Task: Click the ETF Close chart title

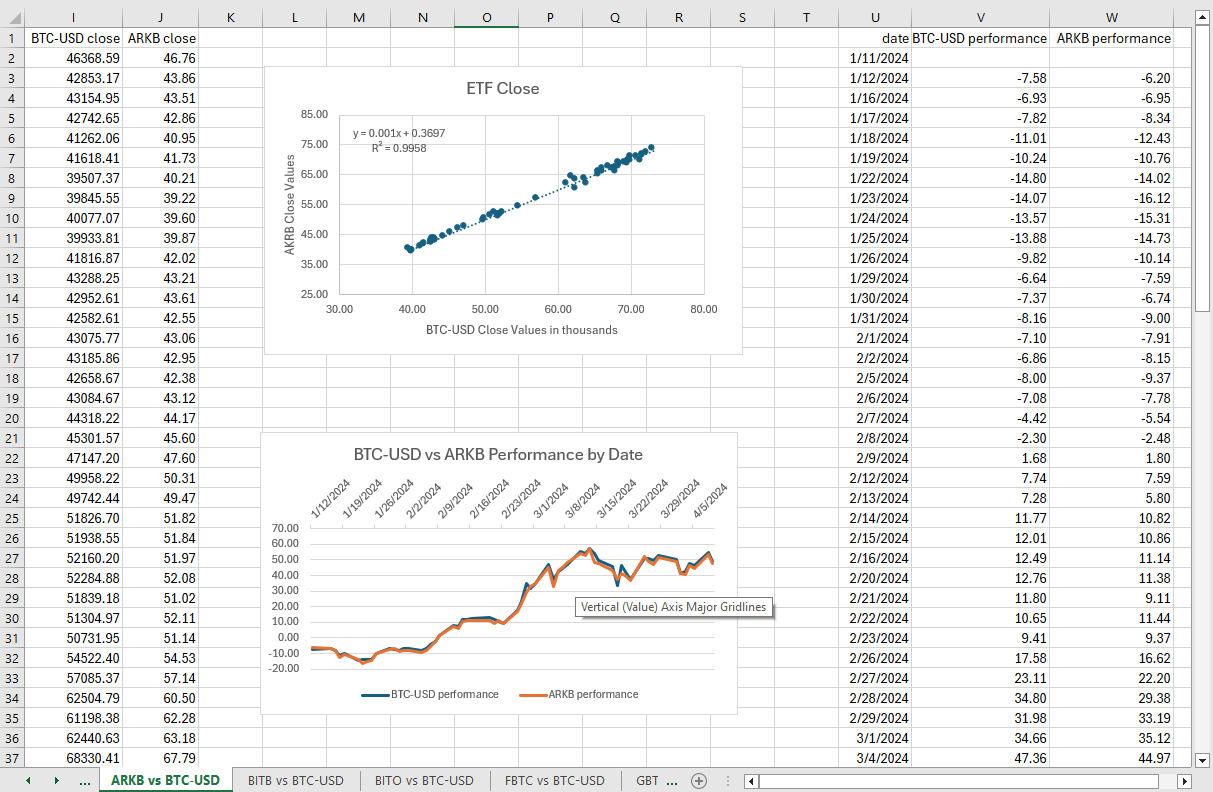Action: pyautogui.click(x=503, y=88)
